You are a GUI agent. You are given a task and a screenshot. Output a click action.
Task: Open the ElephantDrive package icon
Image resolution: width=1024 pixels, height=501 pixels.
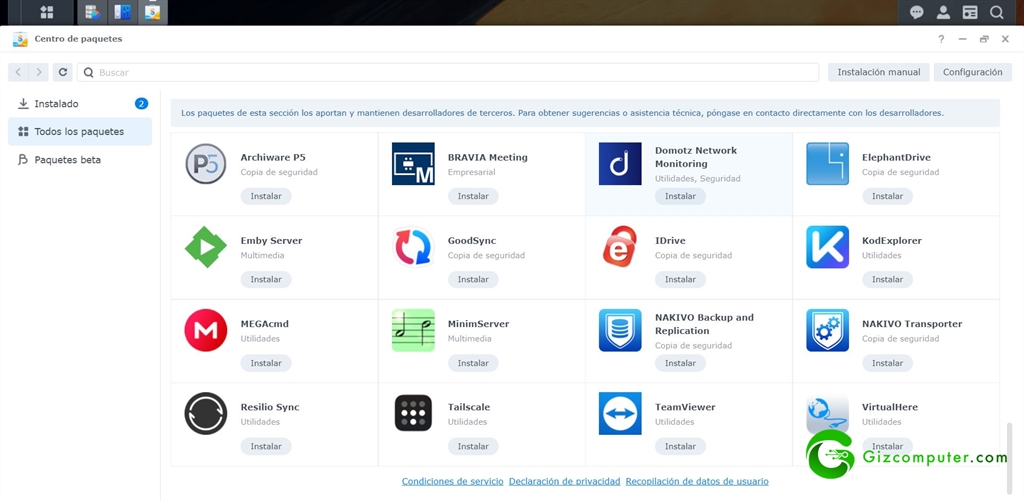827,163
